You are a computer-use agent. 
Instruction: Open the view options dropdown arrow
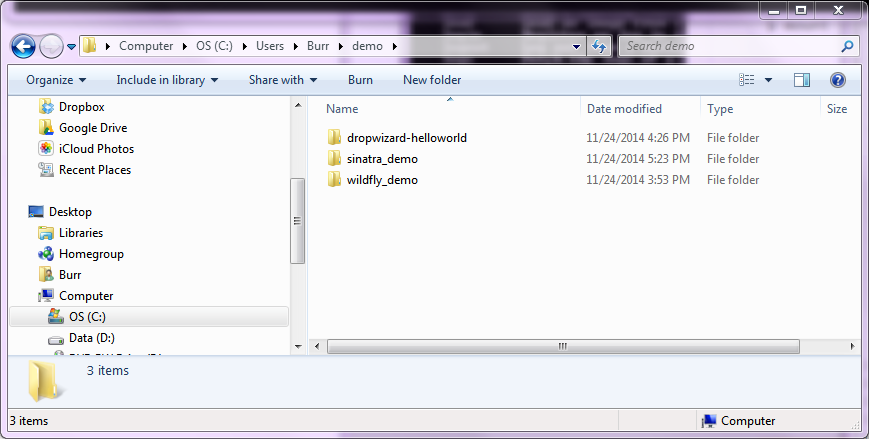pyautogui.click(x=768, y=80)
